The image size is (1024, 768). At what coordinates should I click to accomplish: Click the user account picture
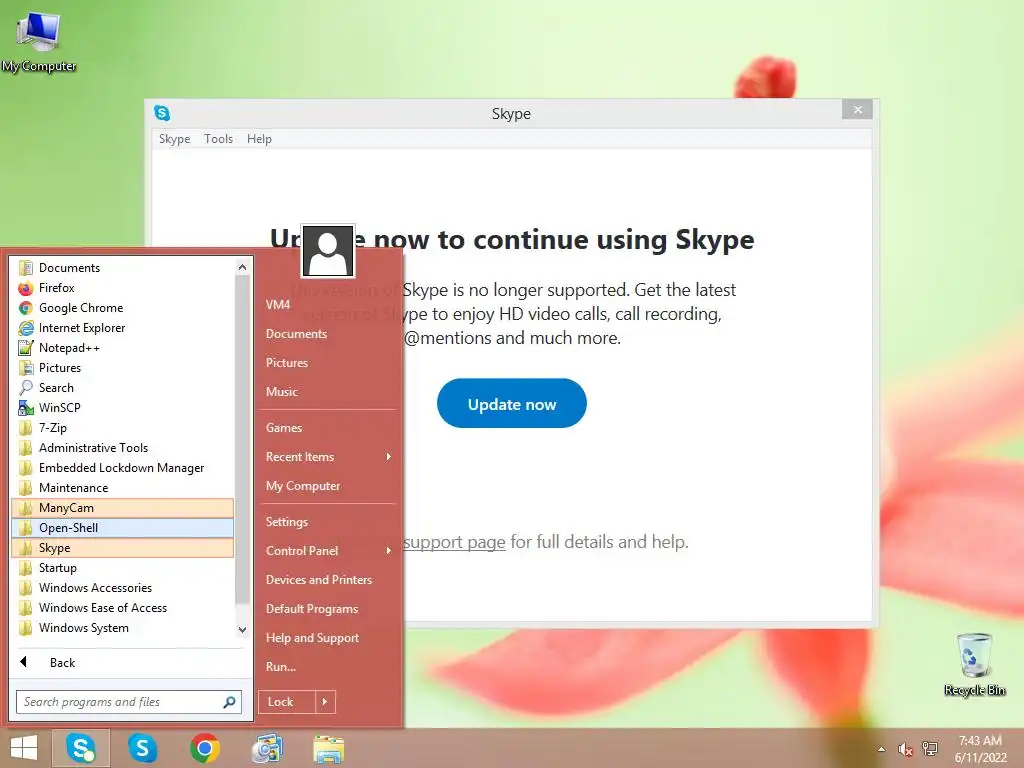tap(328, 251)
